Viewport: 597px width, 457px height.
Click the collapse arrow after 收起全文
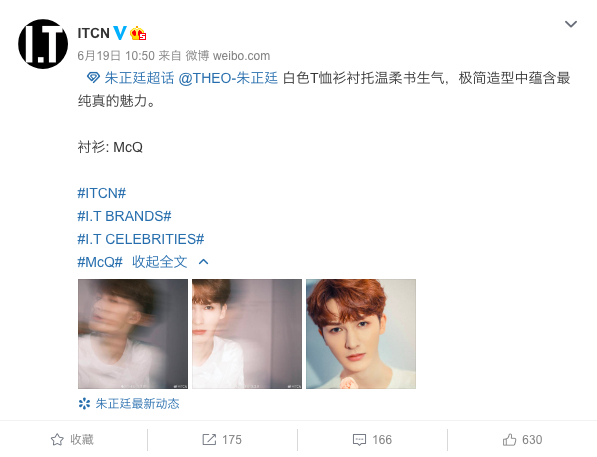pyautogui.click(x=204, y=262)
